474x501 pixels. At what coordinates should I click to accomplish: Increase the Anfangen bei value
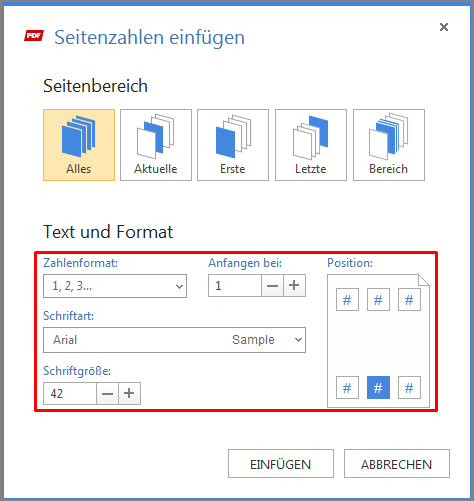tap(294, 286)
